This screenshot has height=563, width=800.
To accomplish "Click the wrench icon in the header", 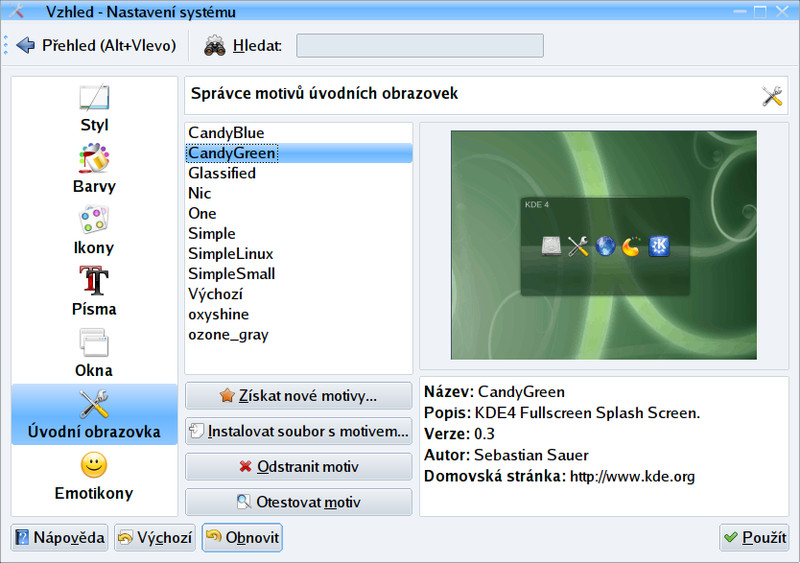I will [772, 96].
